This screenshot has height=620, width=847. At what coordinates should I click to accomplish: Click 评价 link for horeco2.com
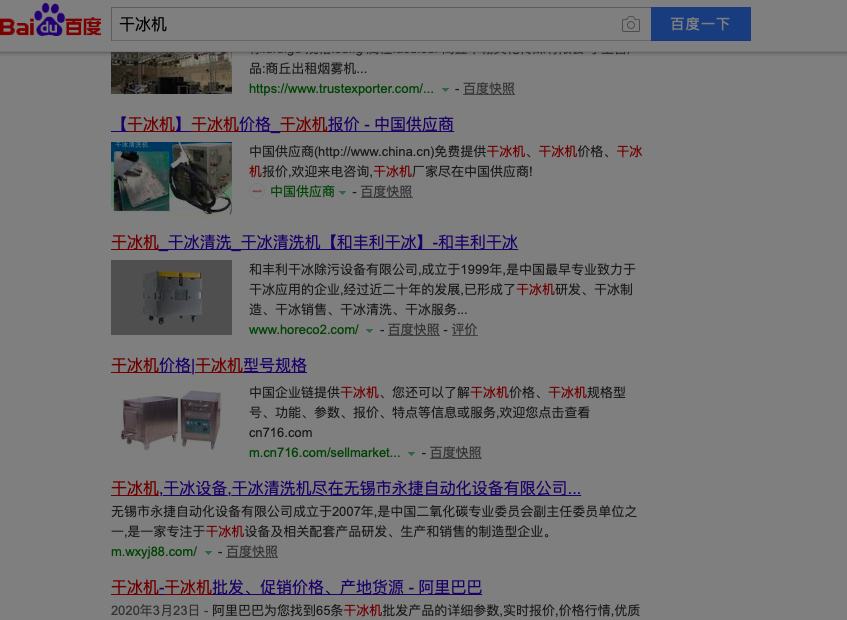click(x=465, y=329)
